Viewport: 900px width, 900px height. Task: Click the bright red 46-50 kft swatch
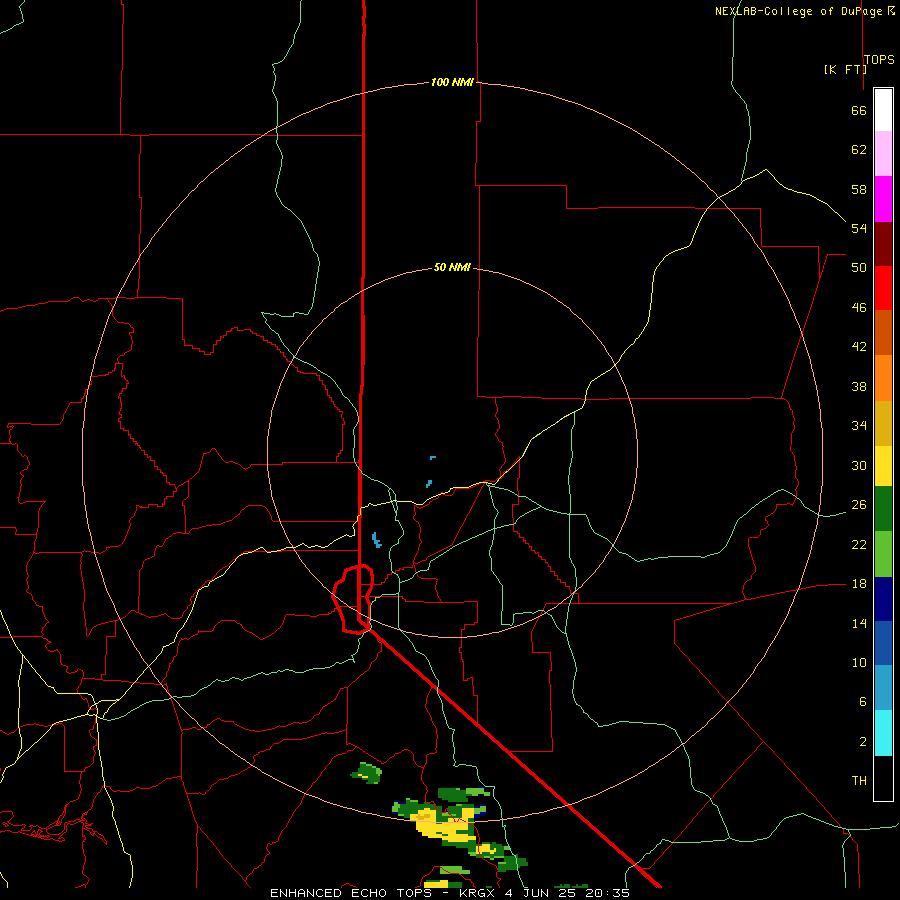tap(883, 288)
